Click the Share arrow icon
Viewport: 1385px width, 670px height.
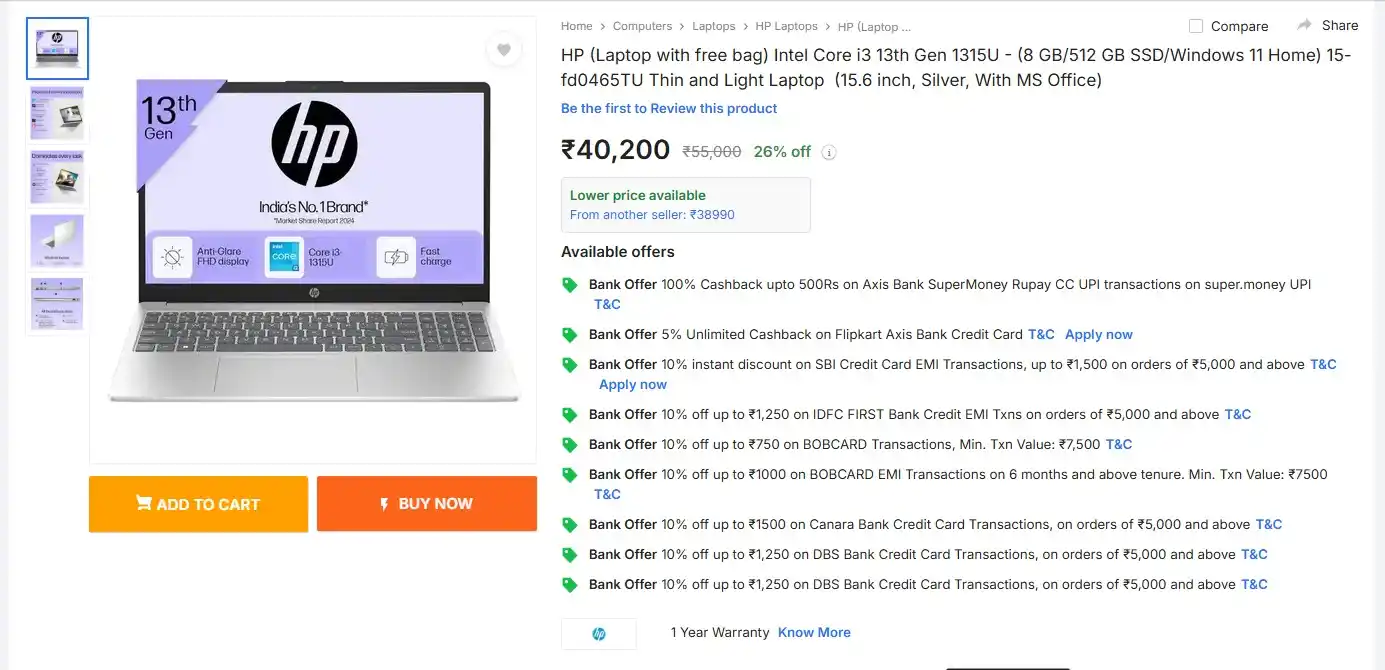(x=1304, y=25)
